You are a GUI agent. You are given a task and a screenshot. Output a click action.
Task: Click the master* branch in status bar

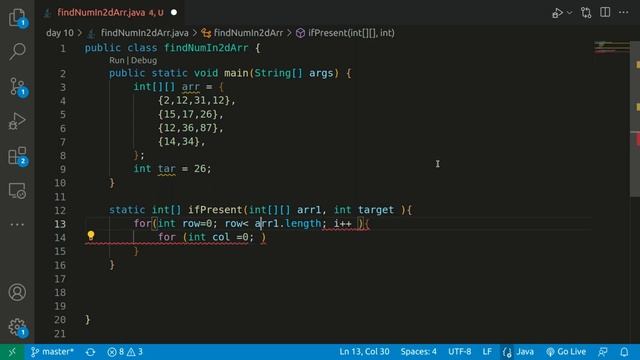[x=52, y=351]
